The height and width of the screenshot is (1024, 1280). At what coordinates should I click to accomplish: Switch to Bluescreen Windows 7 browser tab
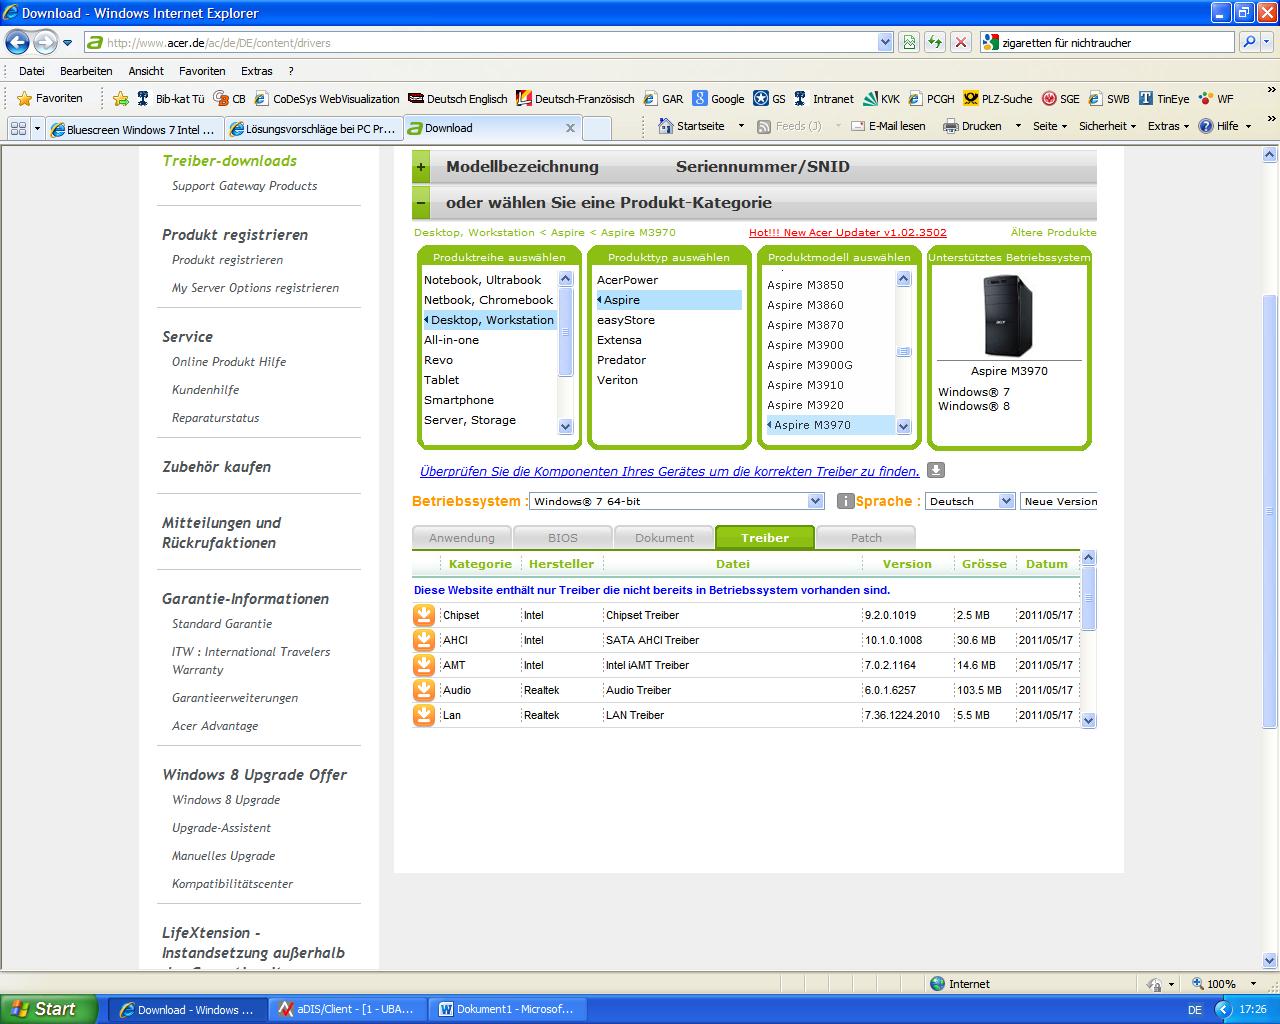click(x=133, y=129)
